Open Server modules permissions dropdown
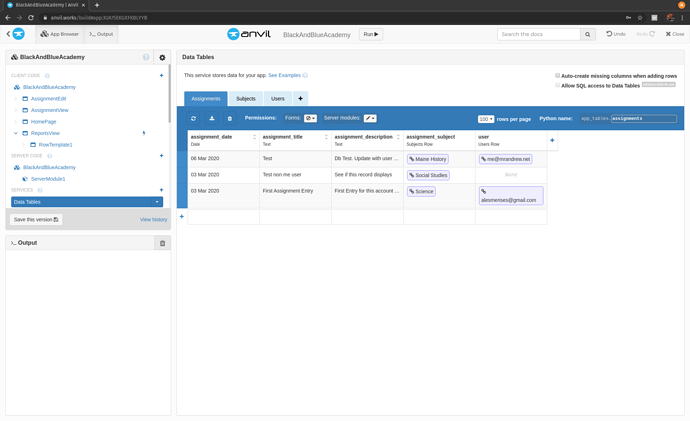This screenshot has height=421, width=690. (370, 118)
